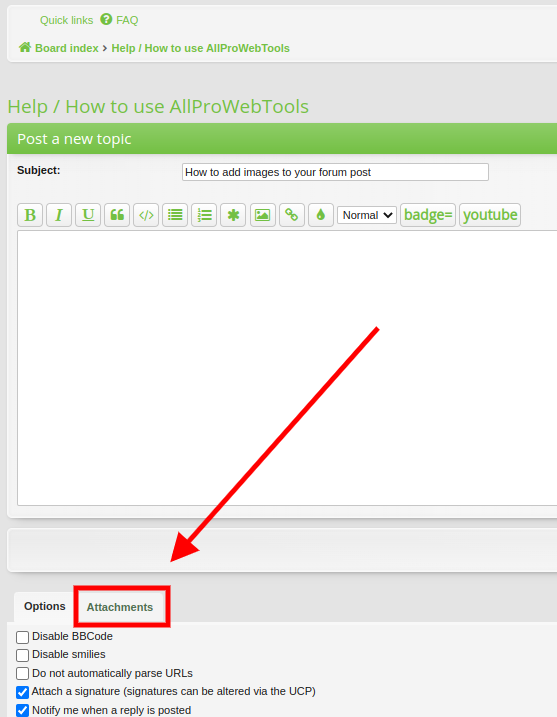The image size is (557, 717).
Task: Click the FAQ question mark icon
Action: [x=106, y=19]
